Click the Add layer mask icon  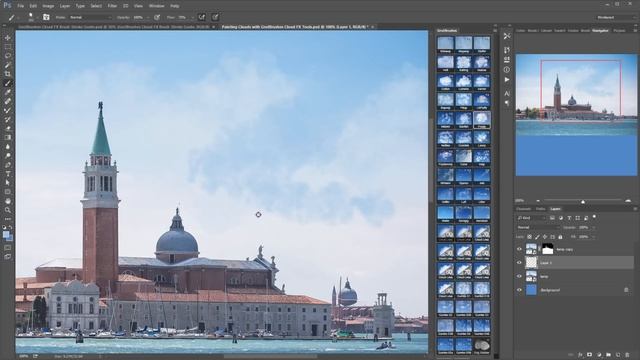coord(589,355)
